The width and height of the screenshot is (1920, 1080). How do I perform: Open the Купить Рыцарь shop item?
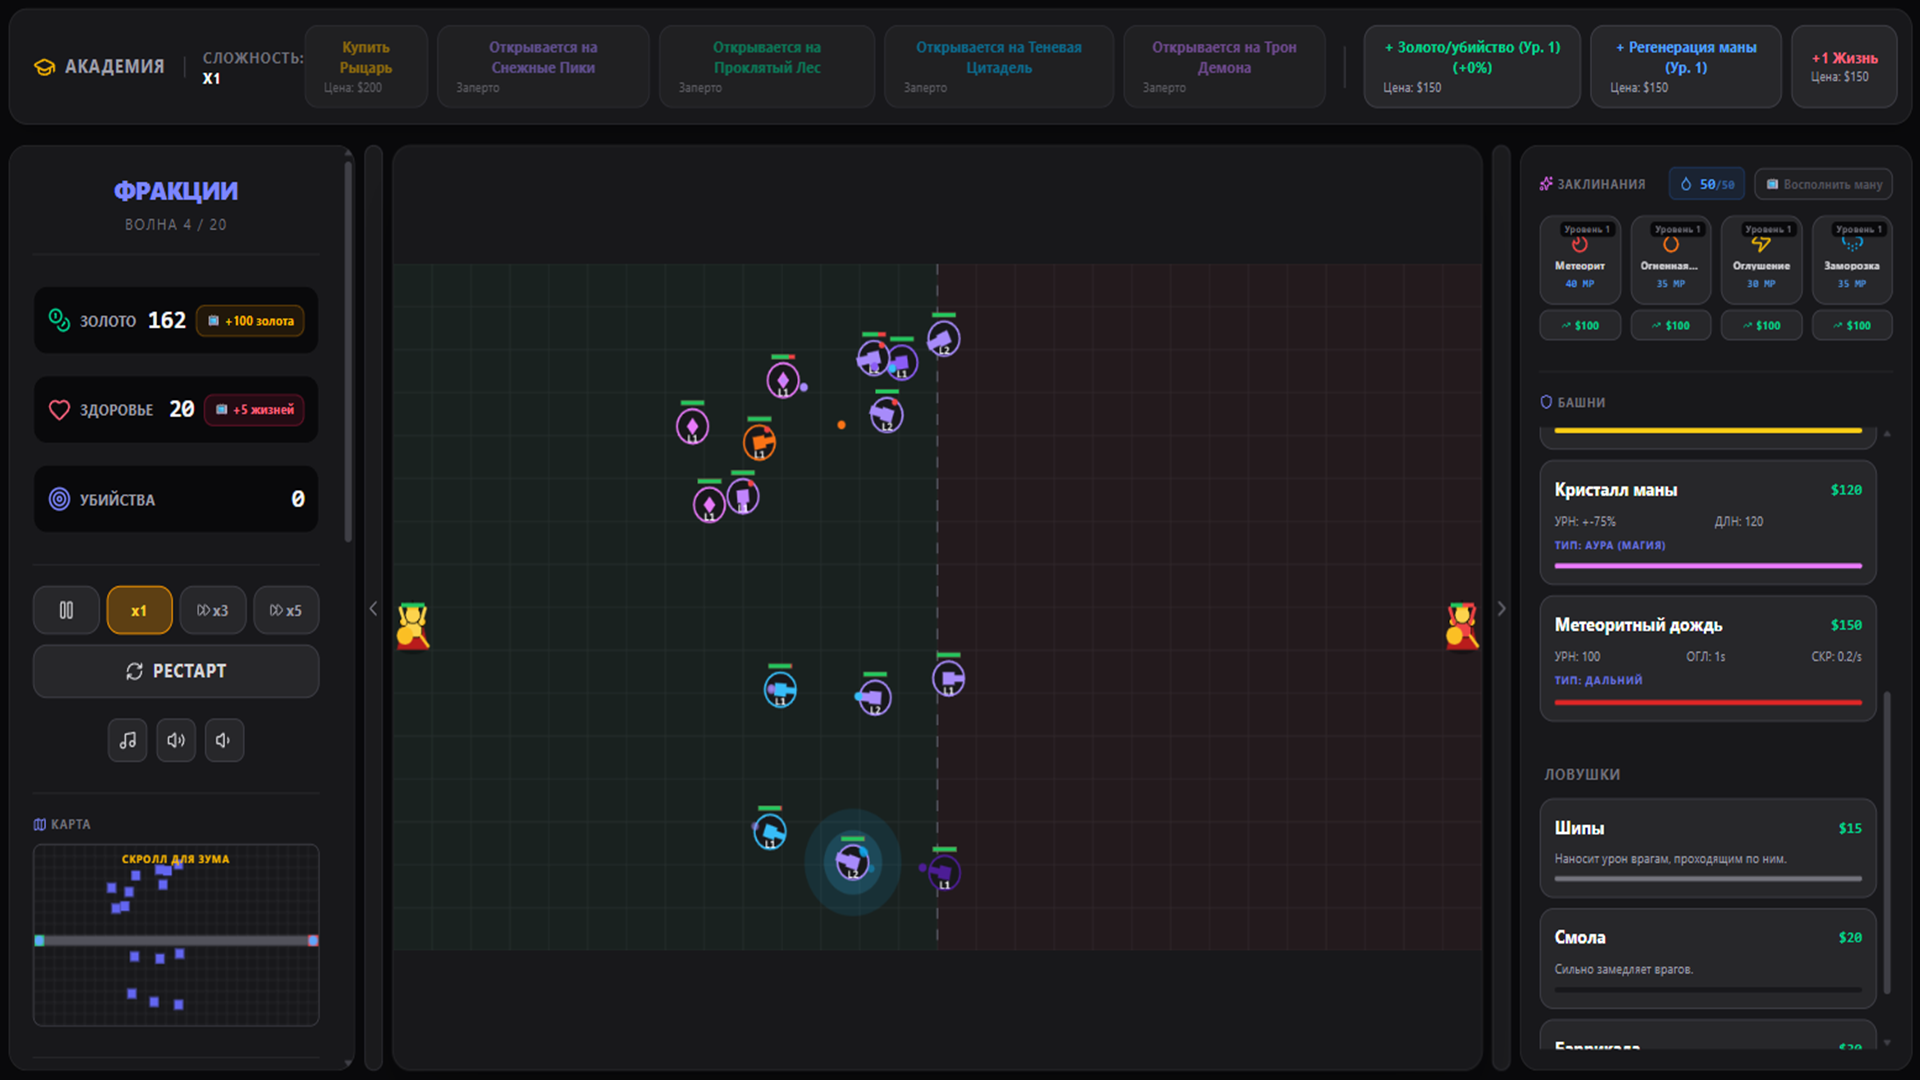click(x=366, y=66)
